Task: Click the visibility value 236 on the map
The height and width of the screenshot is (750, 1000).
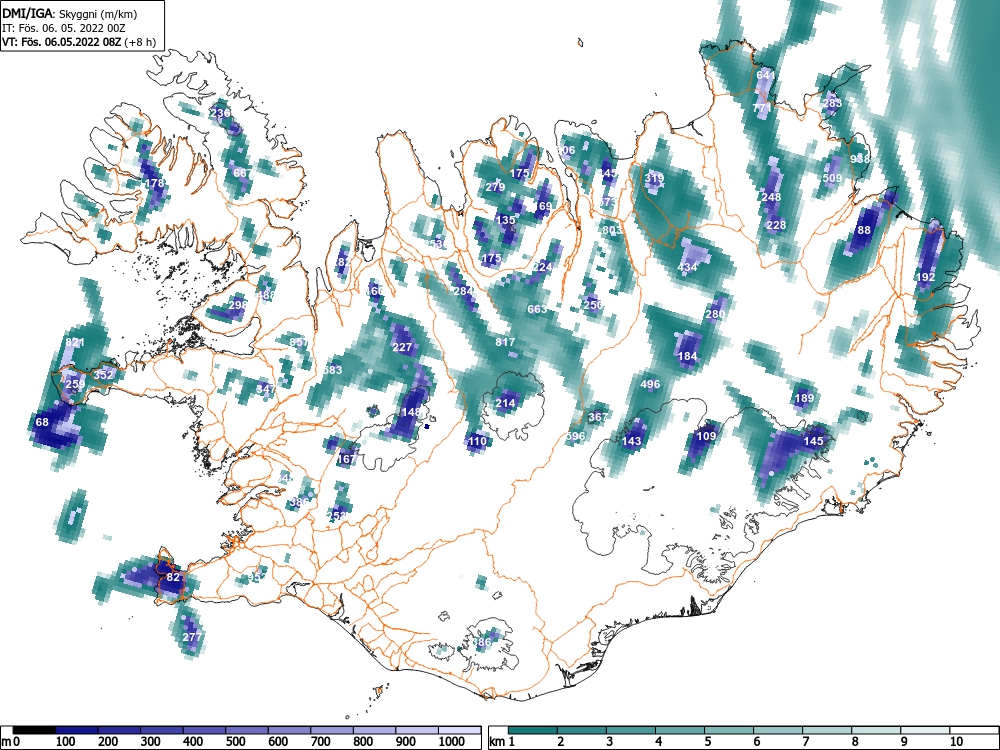Action: [x=220, y=114]
